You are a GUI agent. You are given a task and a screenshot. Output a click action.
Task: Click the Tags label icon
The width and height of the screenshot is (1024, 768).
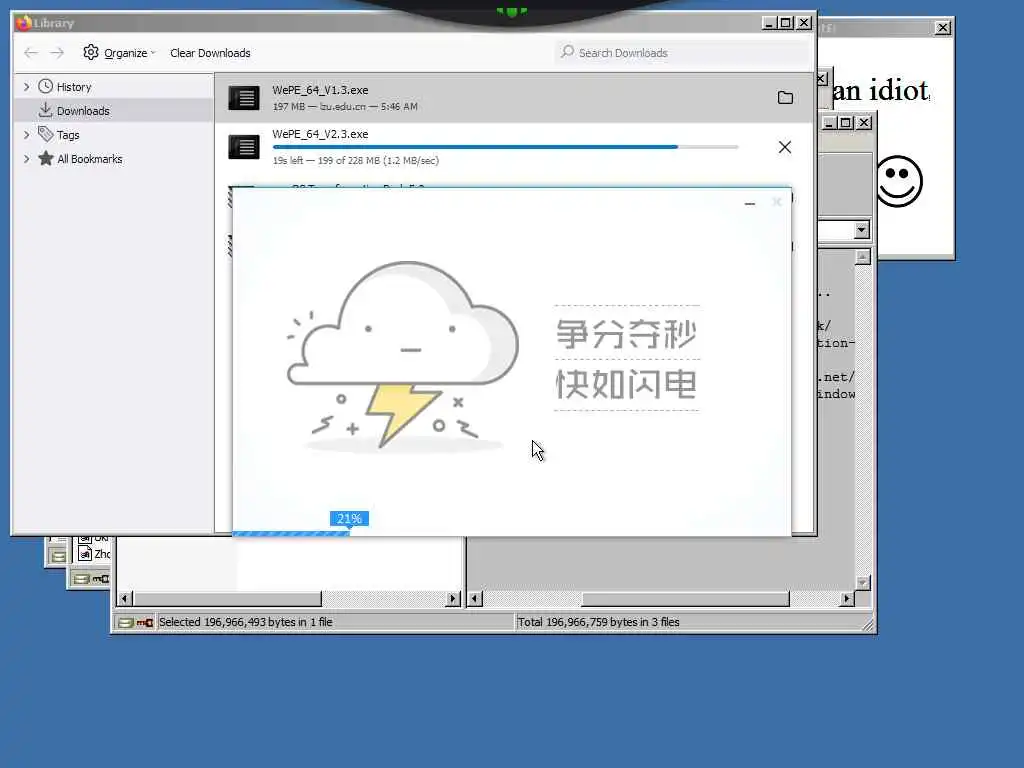coord(46,135)
